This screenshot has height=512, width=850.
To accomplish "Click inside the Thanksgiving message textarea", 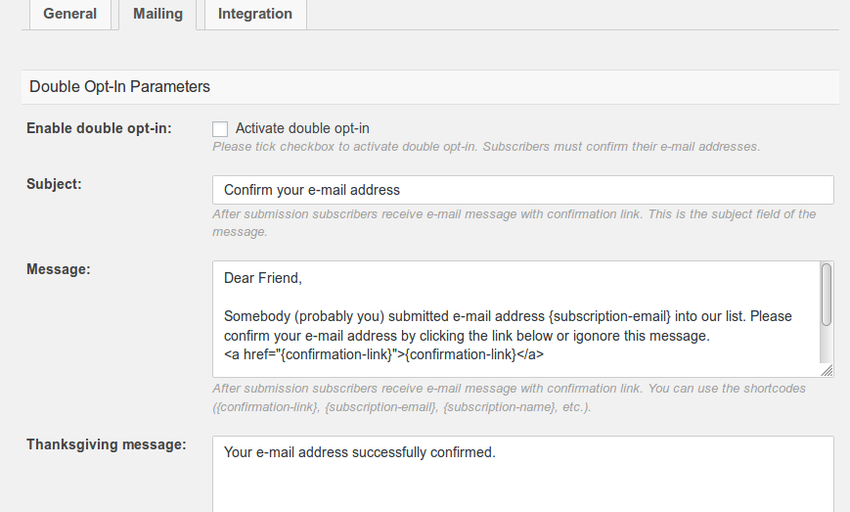I will pyautogui.click(x=523, y=474).
